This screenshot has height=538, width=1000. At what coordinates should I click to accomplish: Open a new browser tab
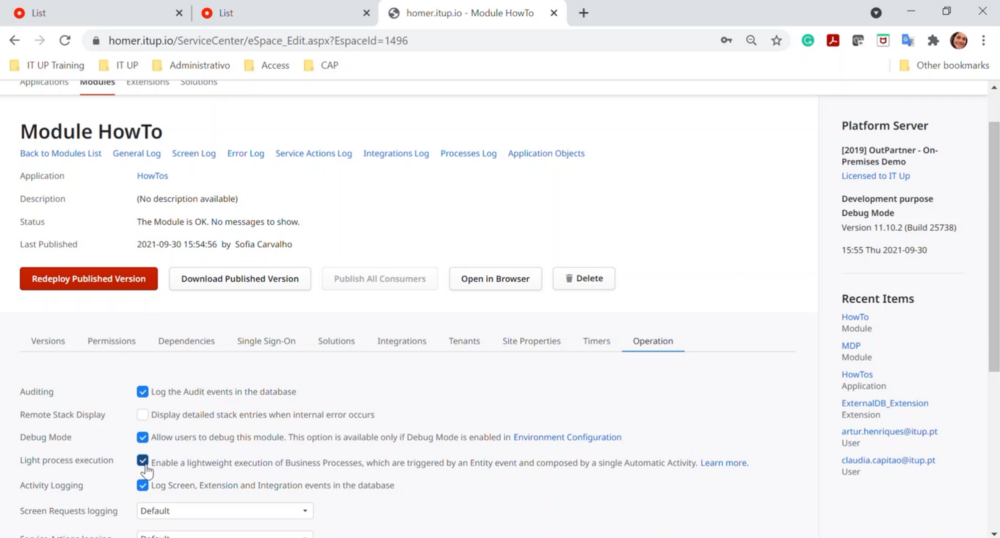(584, 13)
